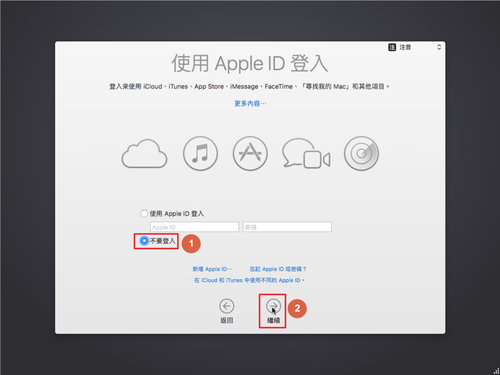This screenshot has width=500, height=375.
Task: Click the Find My Mac radar icon
Action: point(361,153)
